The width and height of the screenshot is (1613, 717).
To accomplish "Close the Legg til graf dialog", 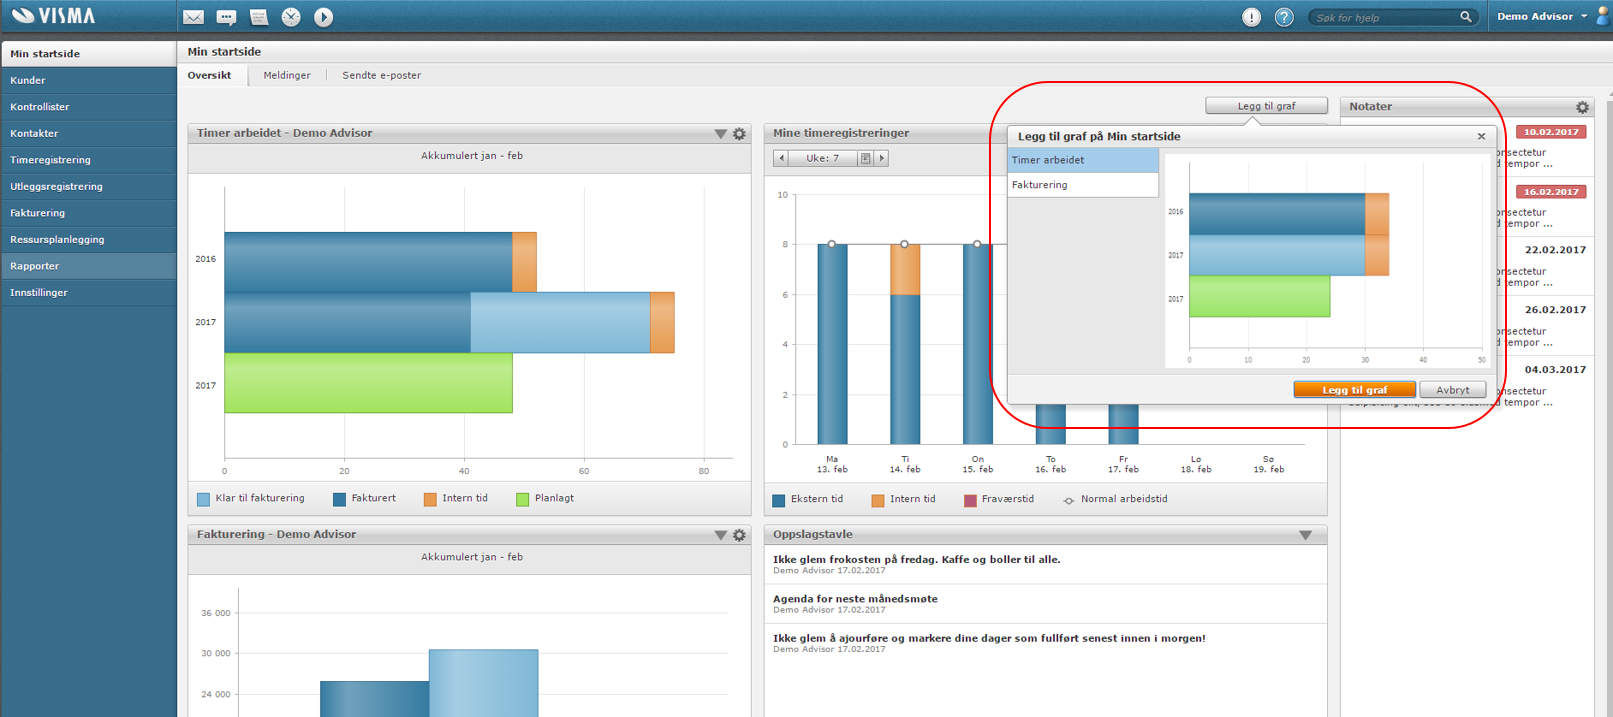I will click(x=1482, y=136).
